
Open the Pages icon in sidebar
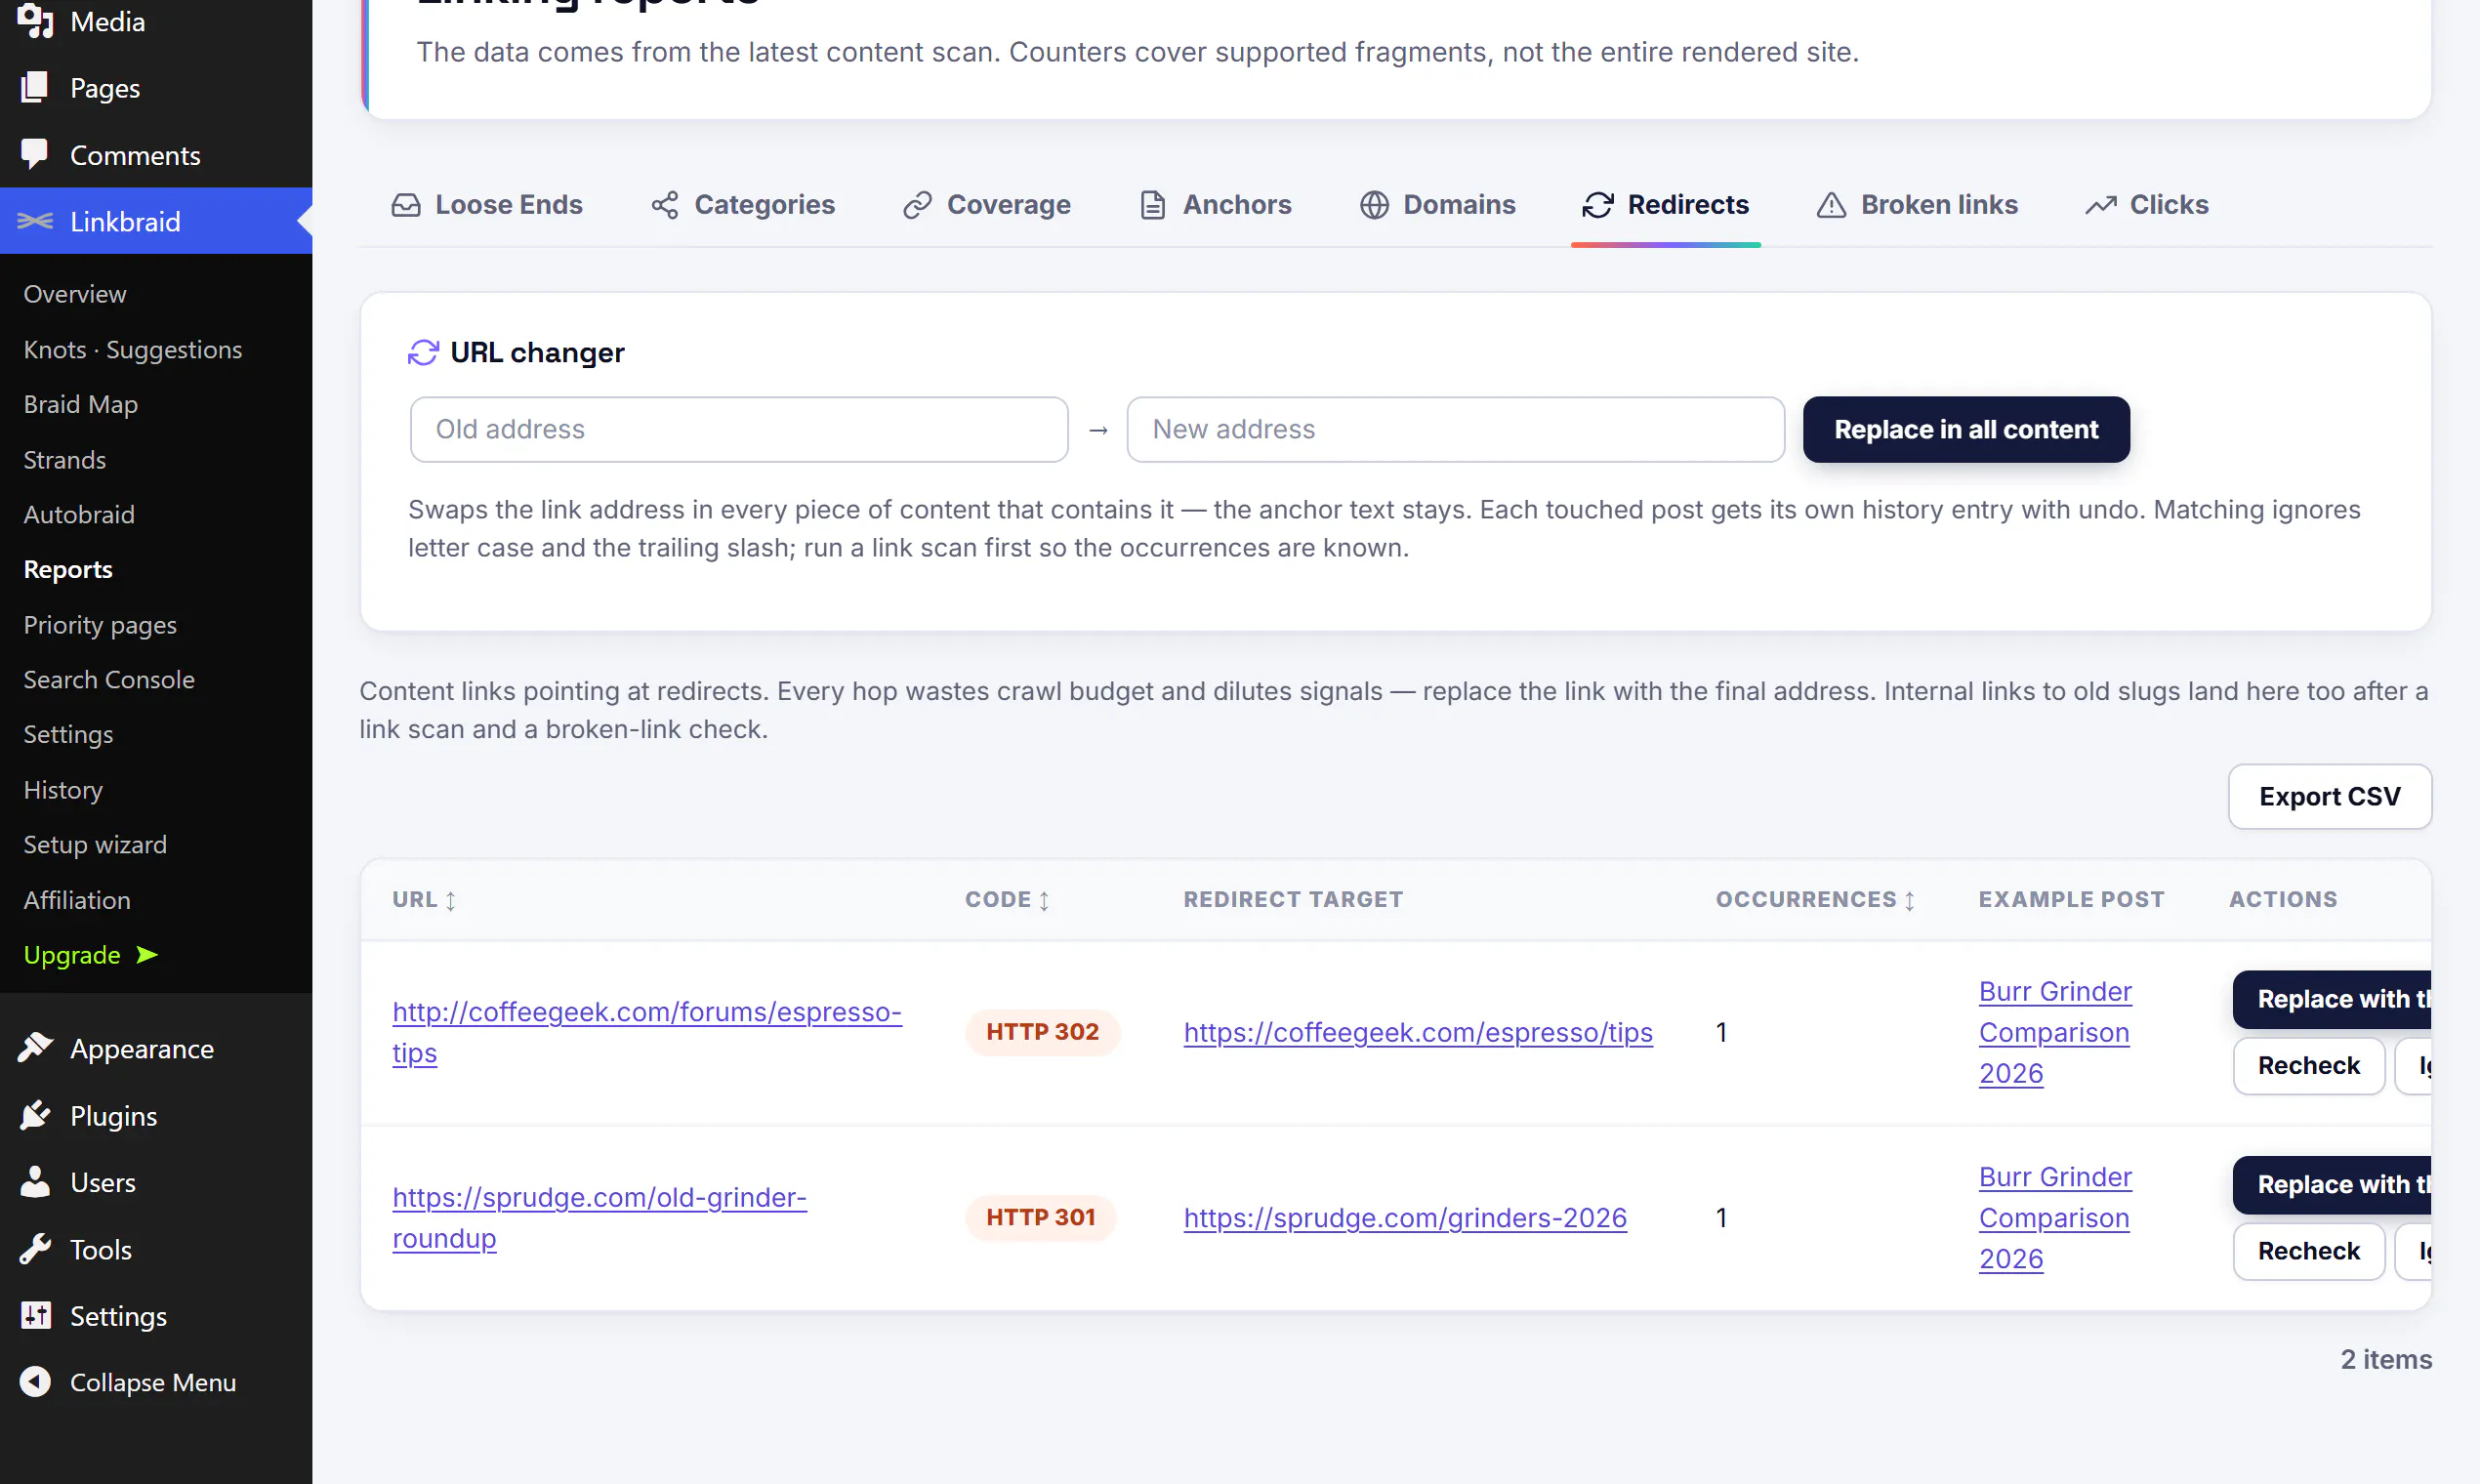point(35,87)
